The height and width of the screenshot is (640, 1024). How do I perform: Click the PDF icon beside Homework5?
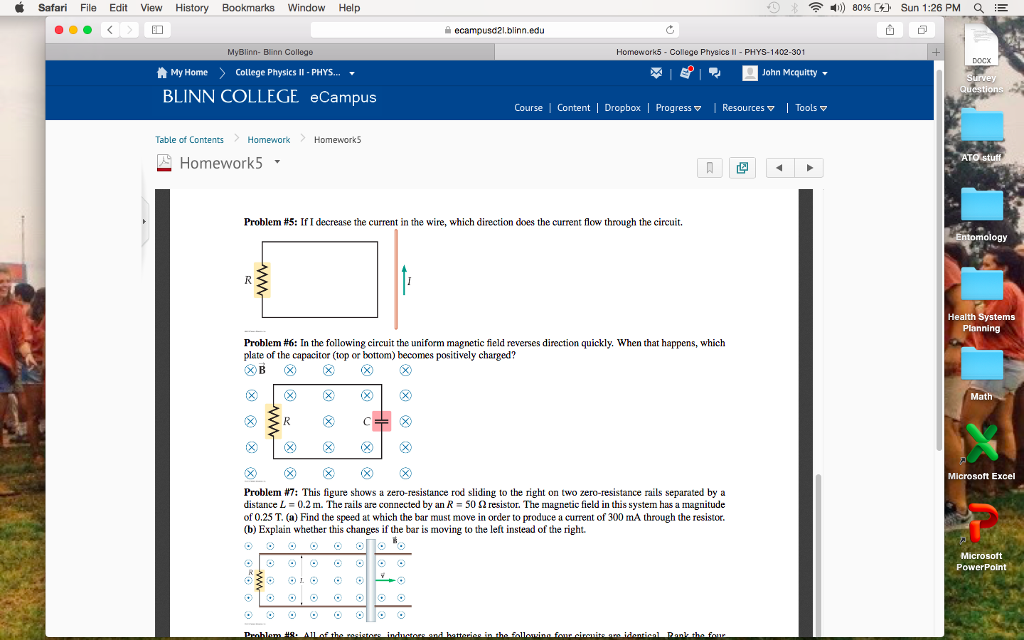click(x=164, y=163)
